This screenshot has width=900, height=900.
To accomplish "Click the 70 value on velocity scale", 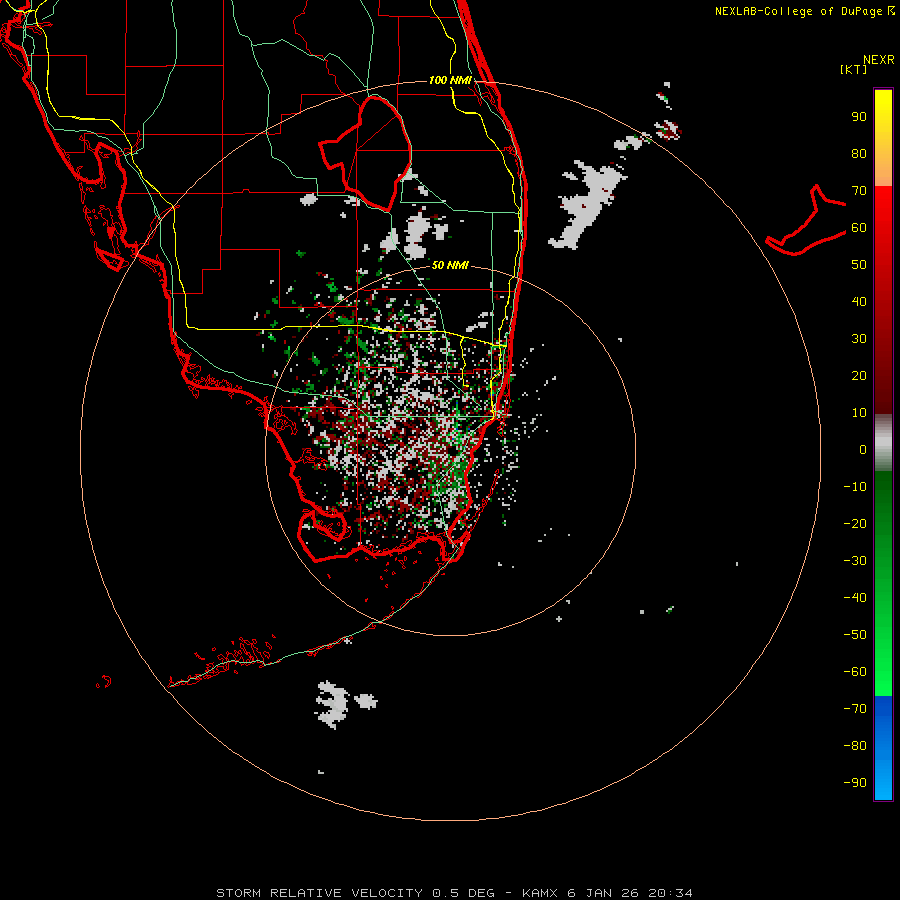I will point(859,191).
